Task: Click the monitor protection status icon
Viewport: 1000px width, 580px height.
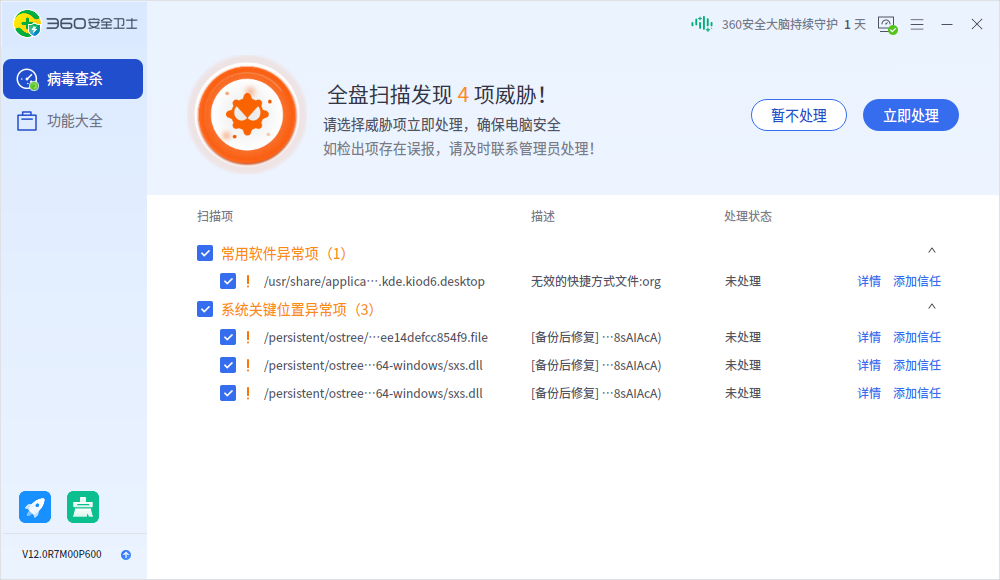Action: click(x=887, y=25)
